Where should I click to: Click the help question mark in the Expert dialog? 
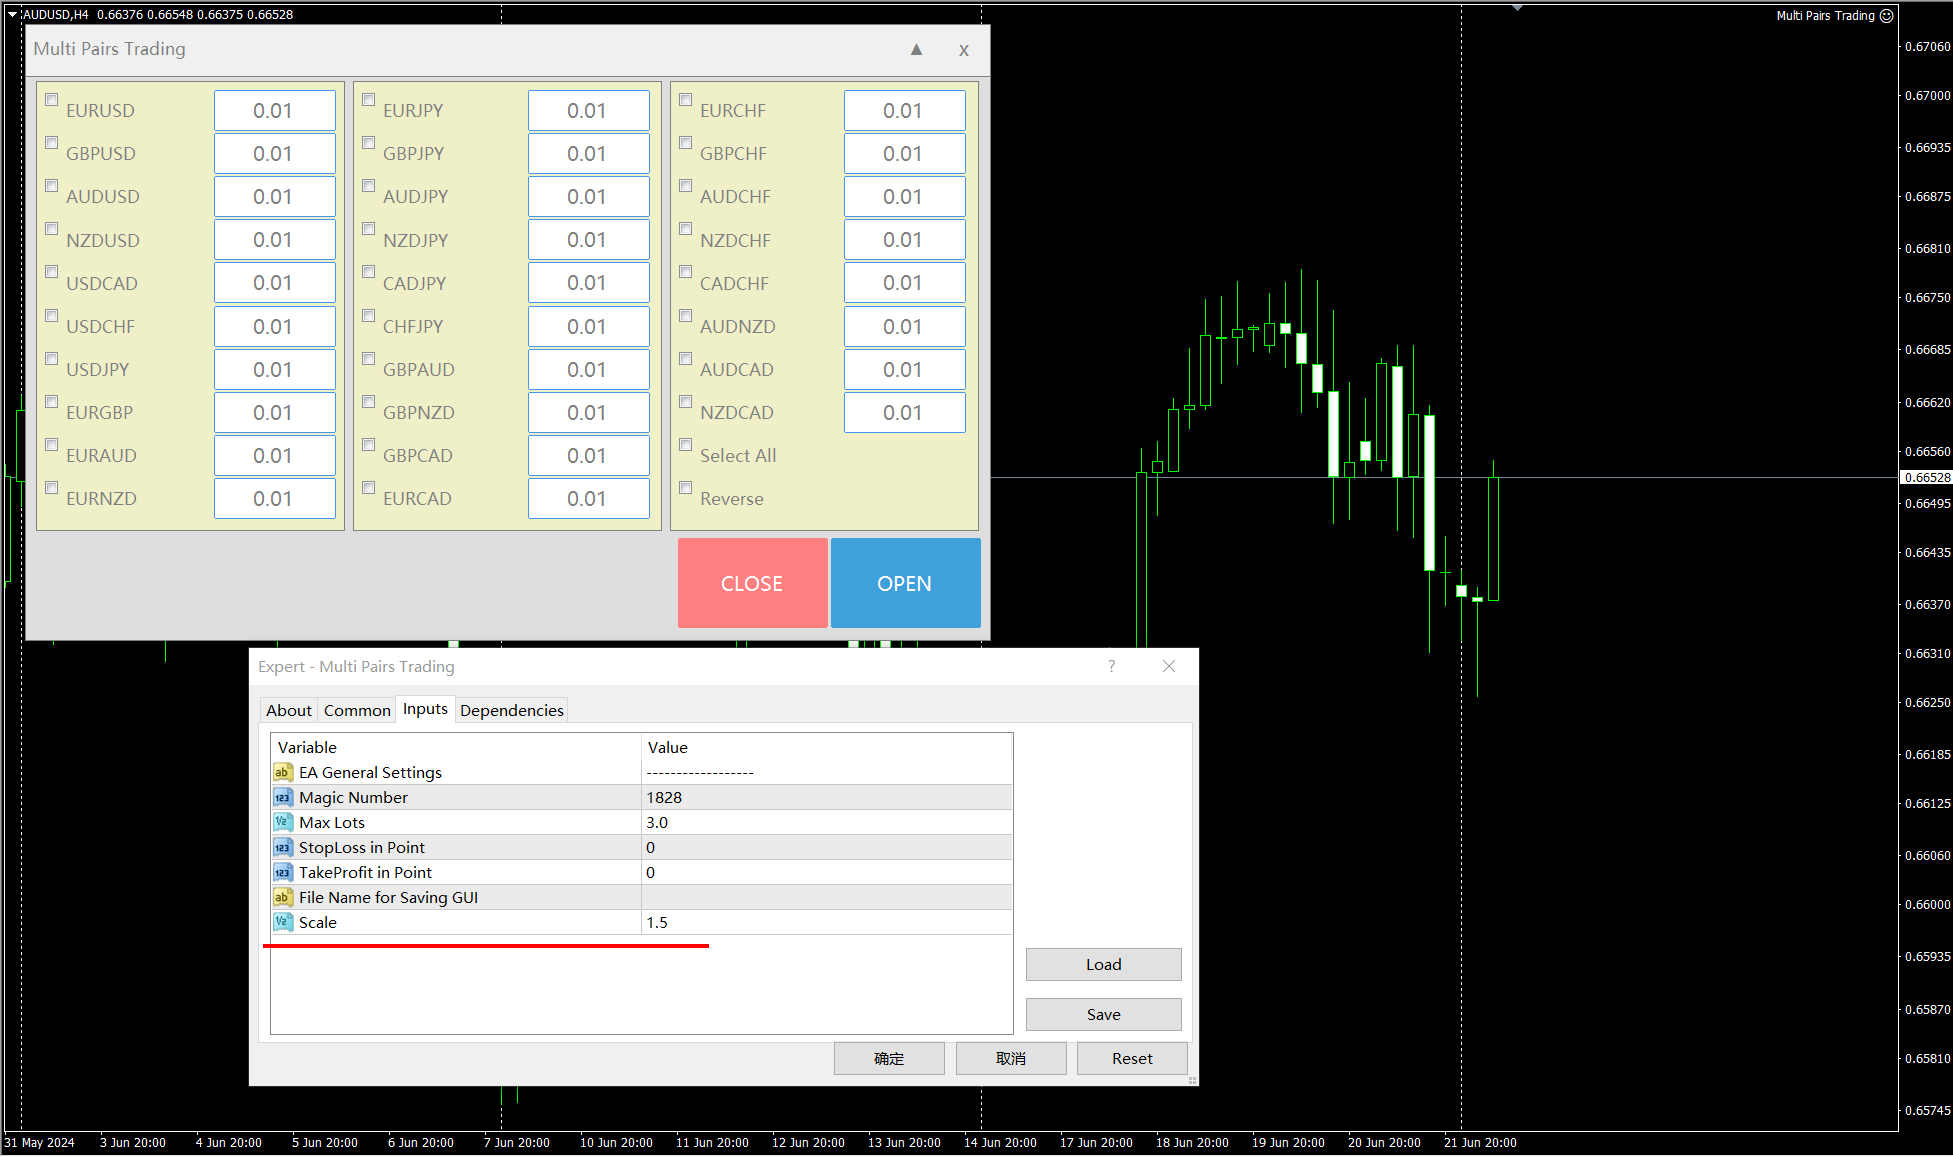point(1111,666)
